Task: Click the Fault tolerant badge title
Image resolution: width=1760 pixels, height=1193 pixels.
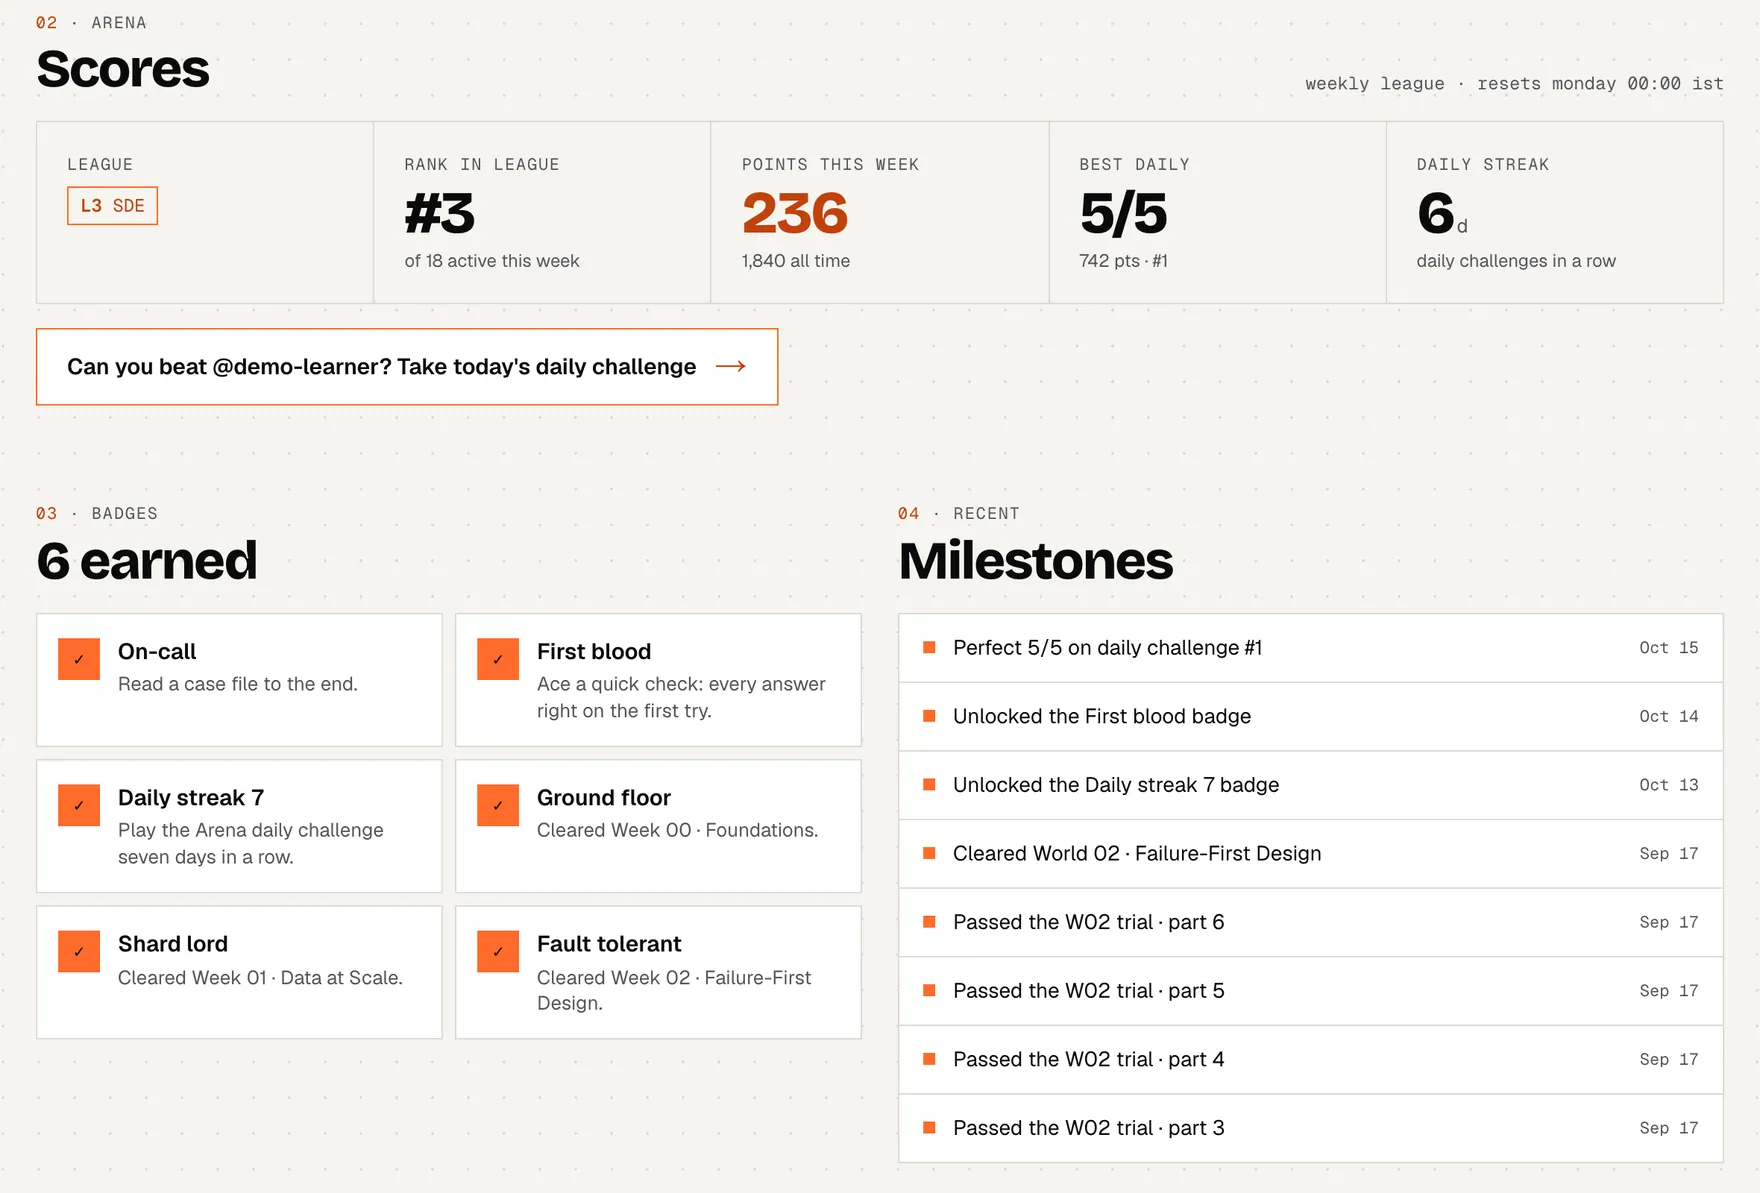Action: click(609, 943)
